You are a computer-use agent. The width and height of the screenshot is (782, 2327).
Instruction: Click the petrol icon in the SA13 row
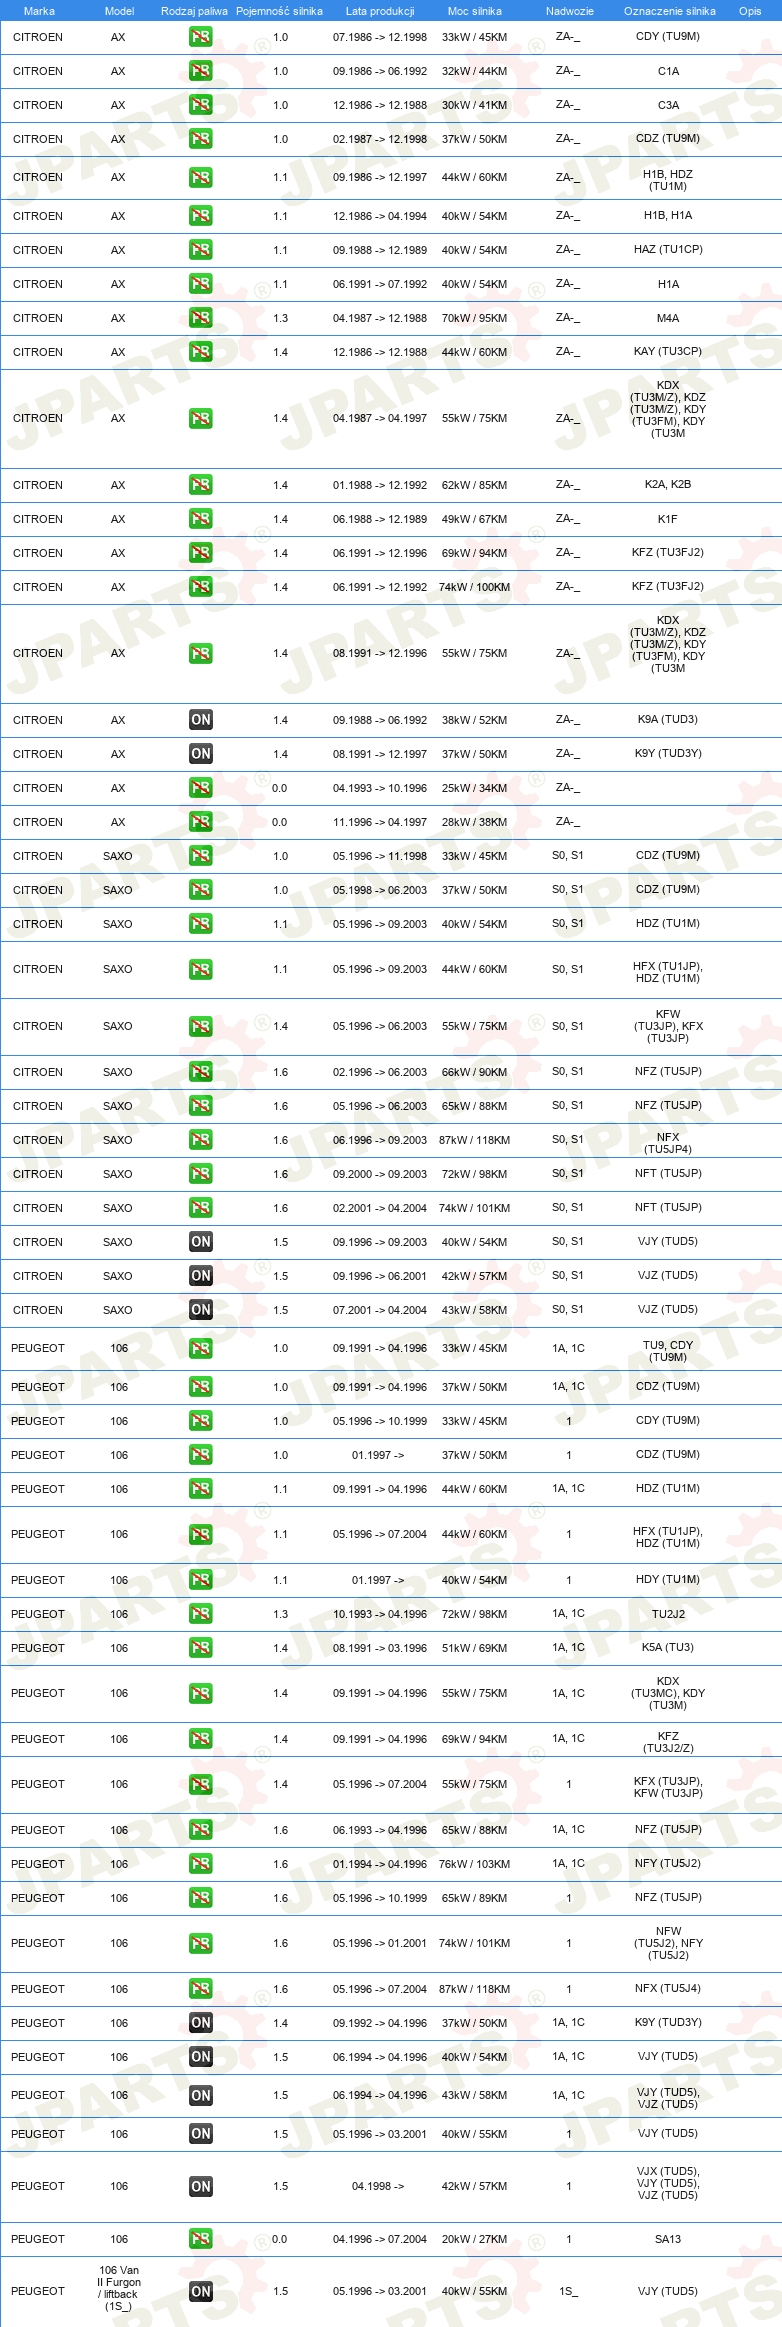(x=200, y=2239)
